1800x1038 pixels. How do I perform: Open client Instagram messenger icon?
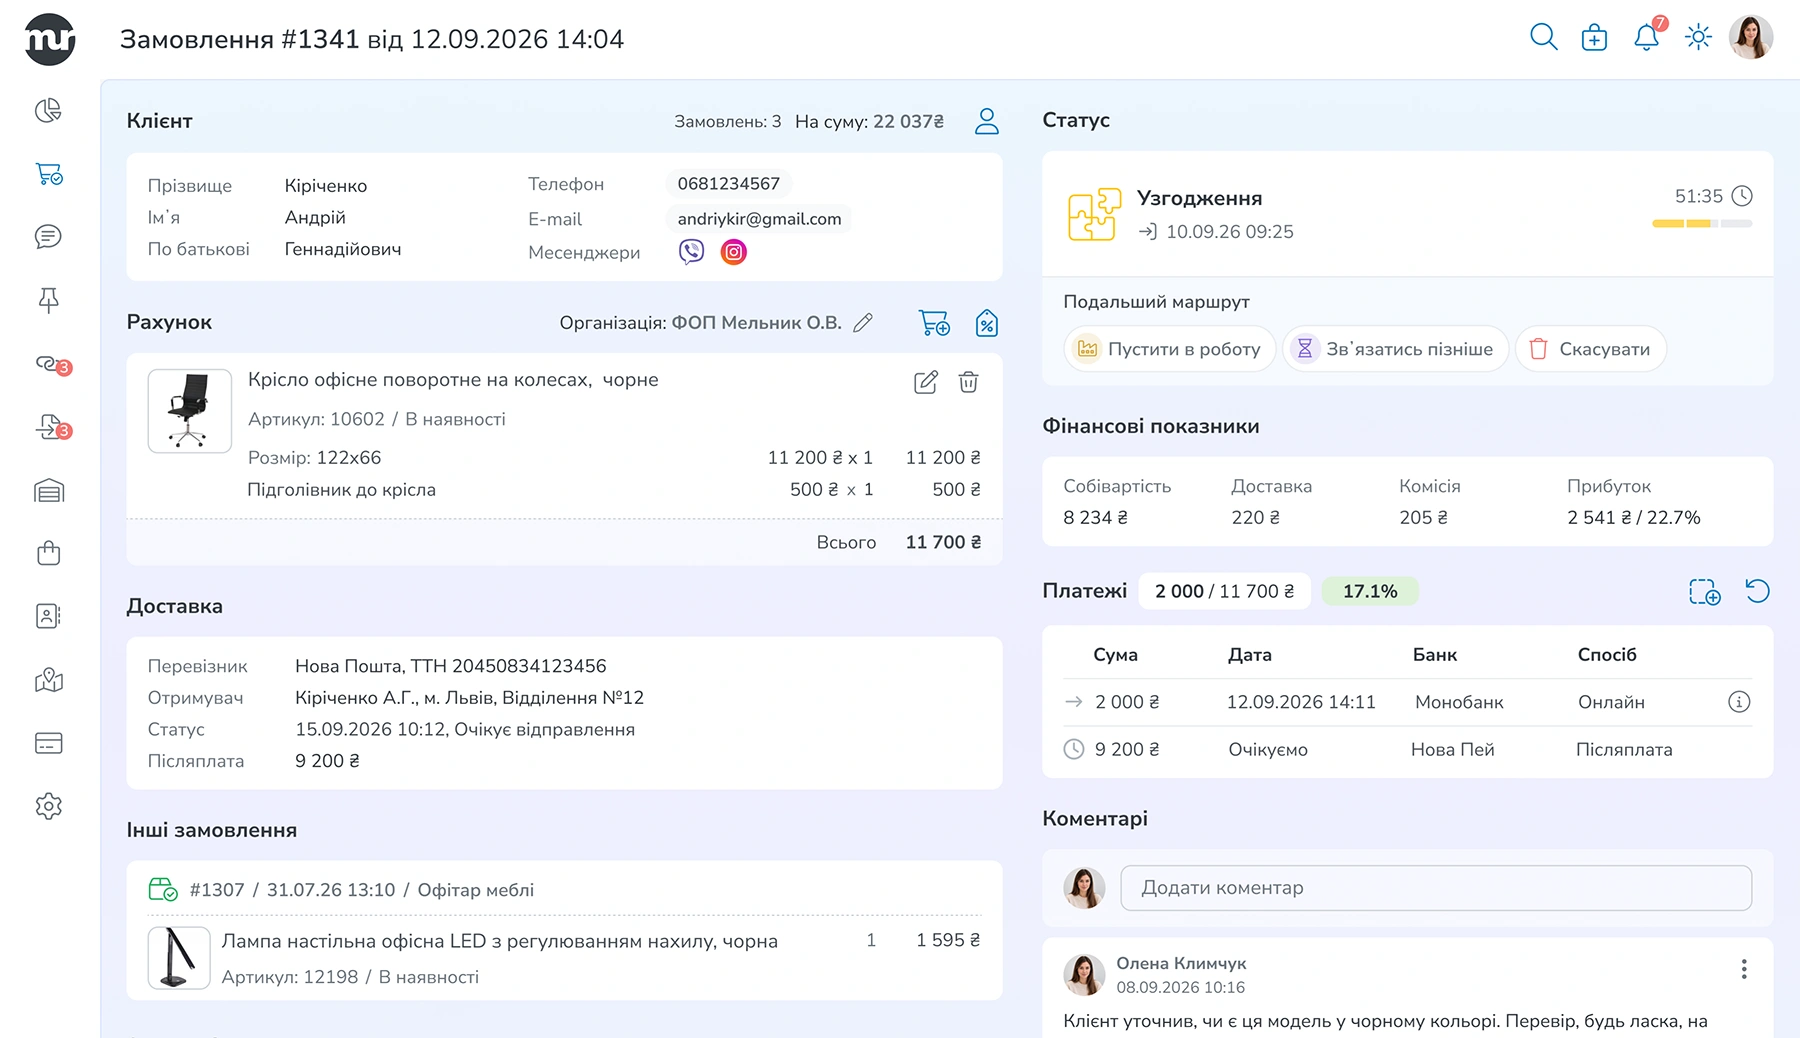[734, 252]
